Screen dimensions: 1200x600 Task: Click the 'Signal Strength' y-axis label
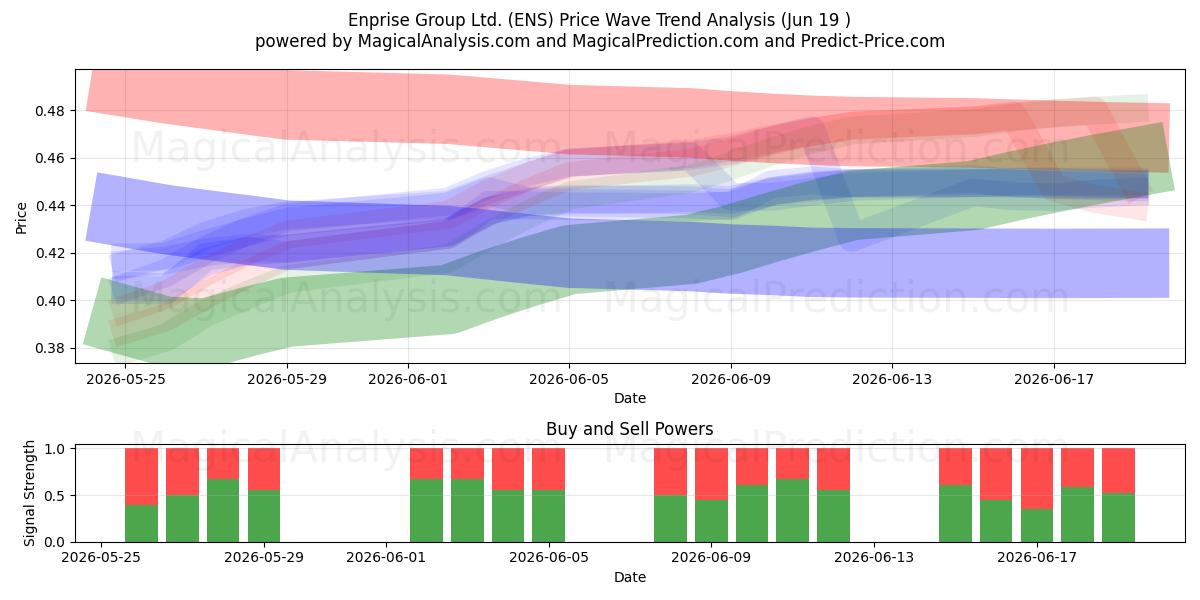[x=29, y=493]
